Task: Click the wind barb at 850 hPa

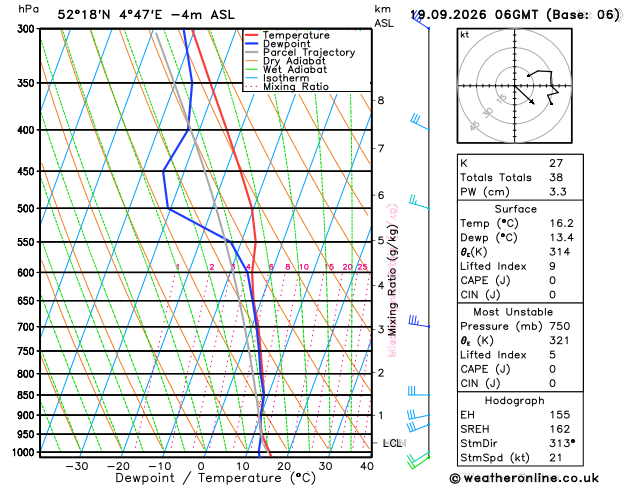Action: tap(419, 391)
